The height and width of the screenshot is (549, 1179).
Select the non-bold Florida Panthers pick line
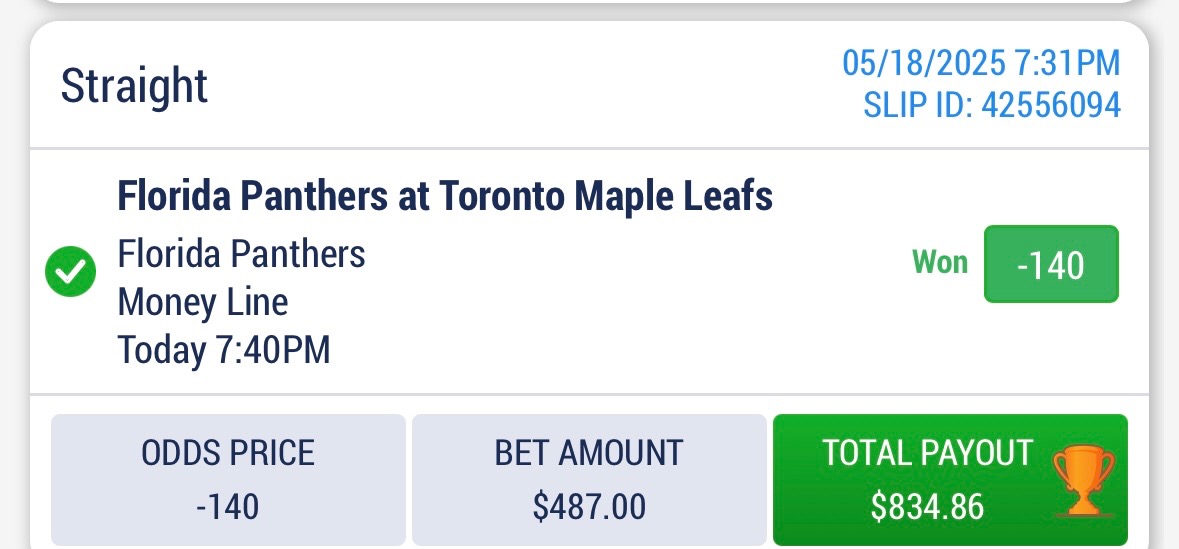click(x=241, y=254)
